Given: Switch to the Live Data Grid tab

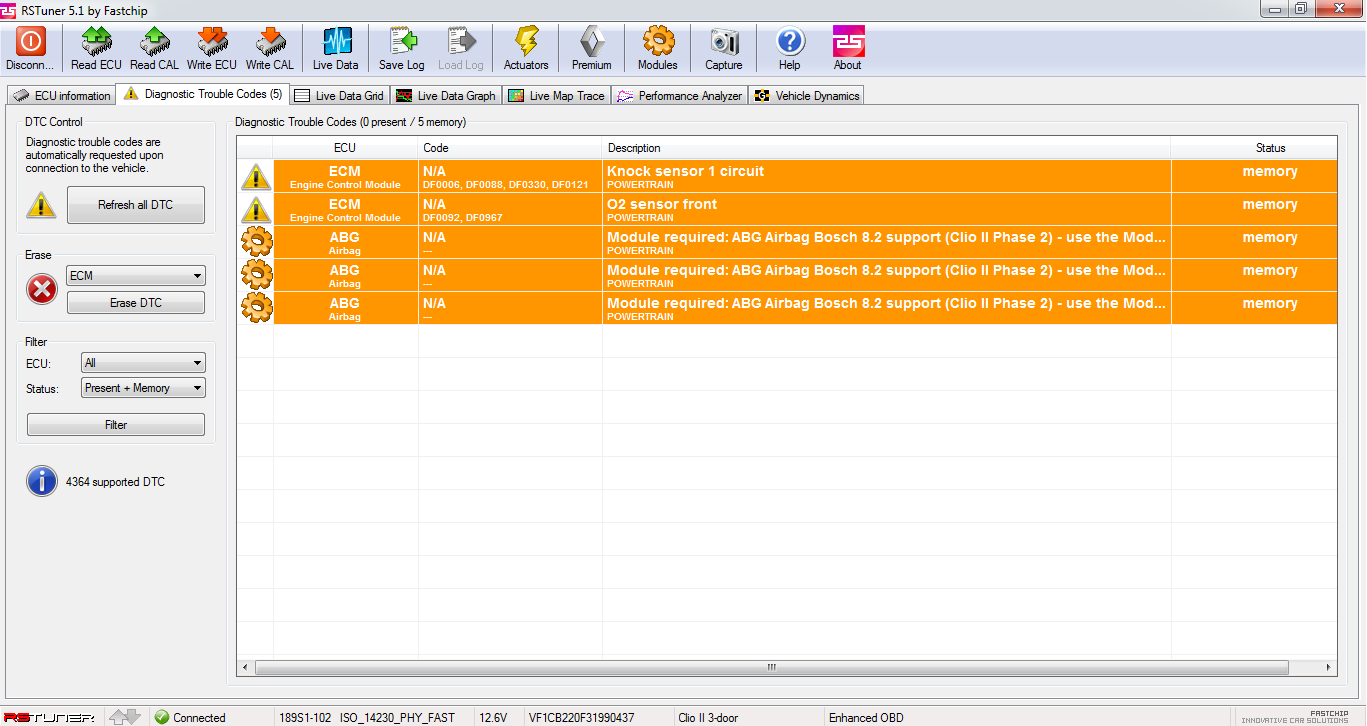Looking at the screenshot, I should 339,96.
